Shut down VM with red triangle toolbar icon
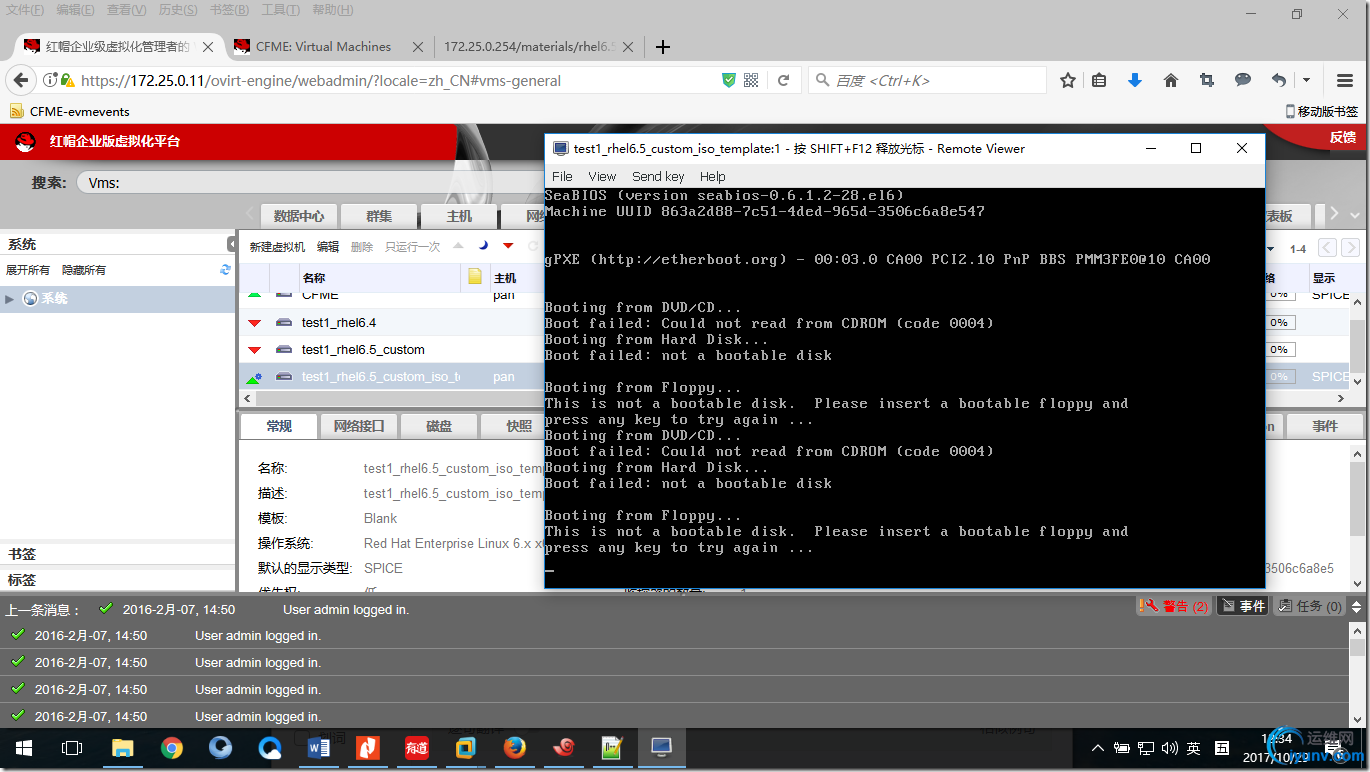The image size is (1370, 772). pos(508,246)
